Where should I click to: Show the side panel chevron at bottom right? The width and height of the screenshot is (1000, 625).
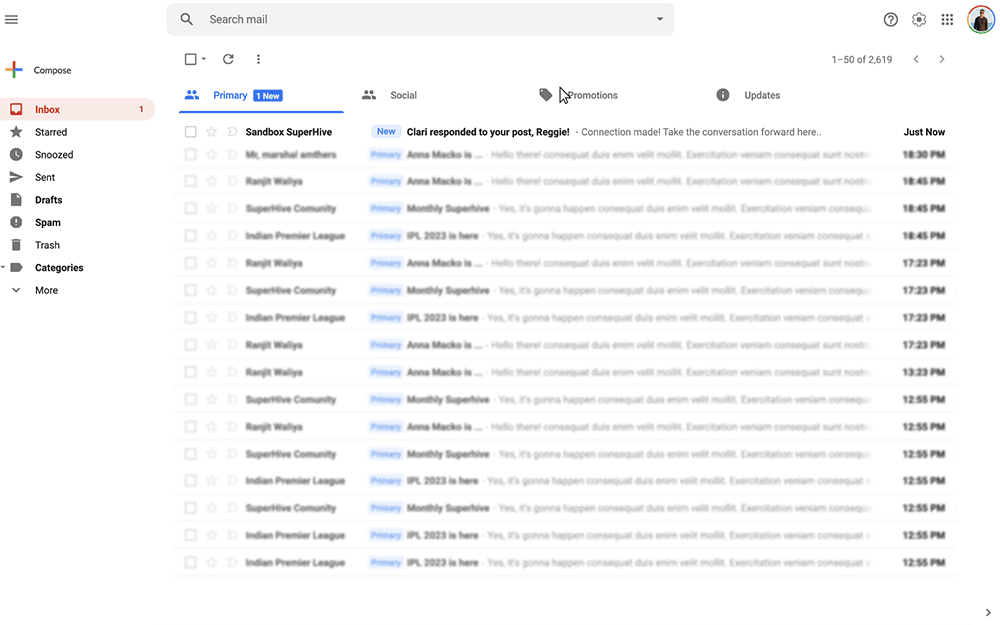[x=988, y=613]
